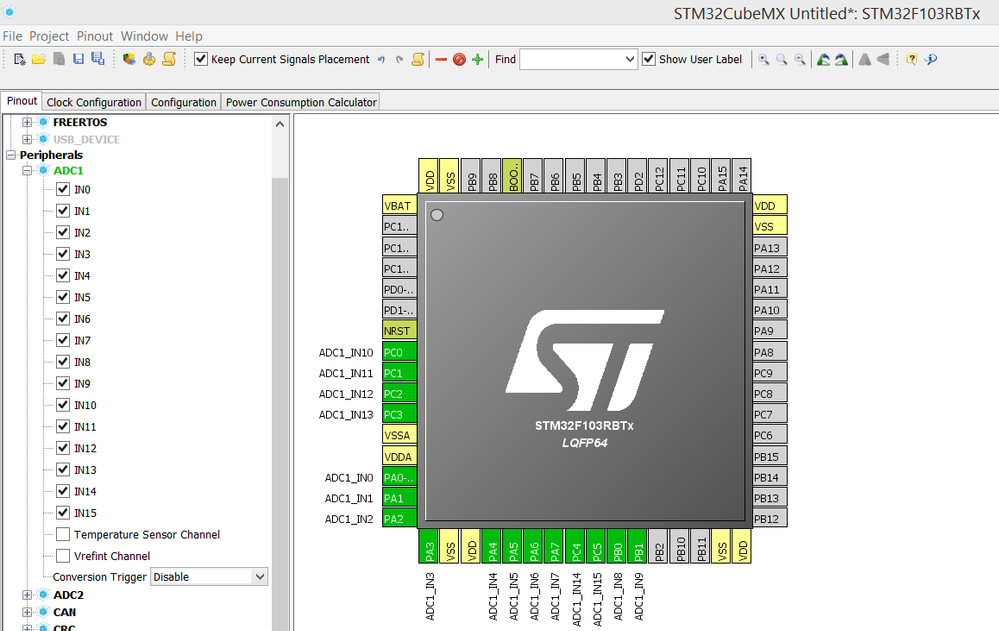
Task: Click the multicolored generate report icon
Action: coord(129,59)
